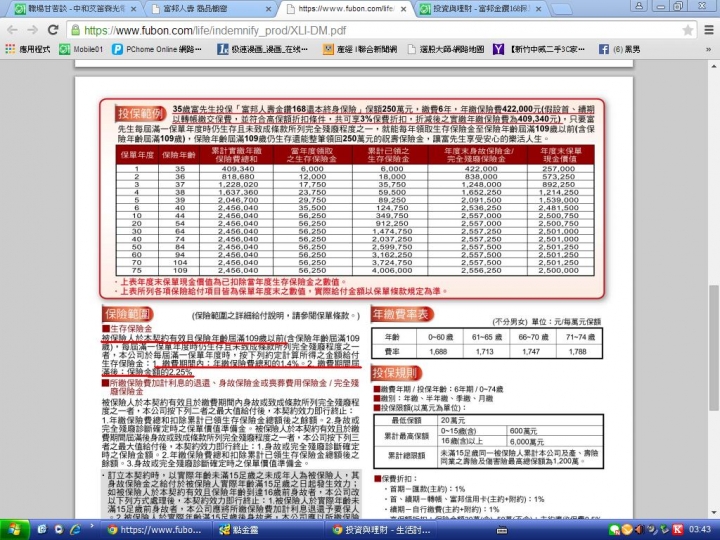Close the 職場甘苦談 tab

[134, 9]
